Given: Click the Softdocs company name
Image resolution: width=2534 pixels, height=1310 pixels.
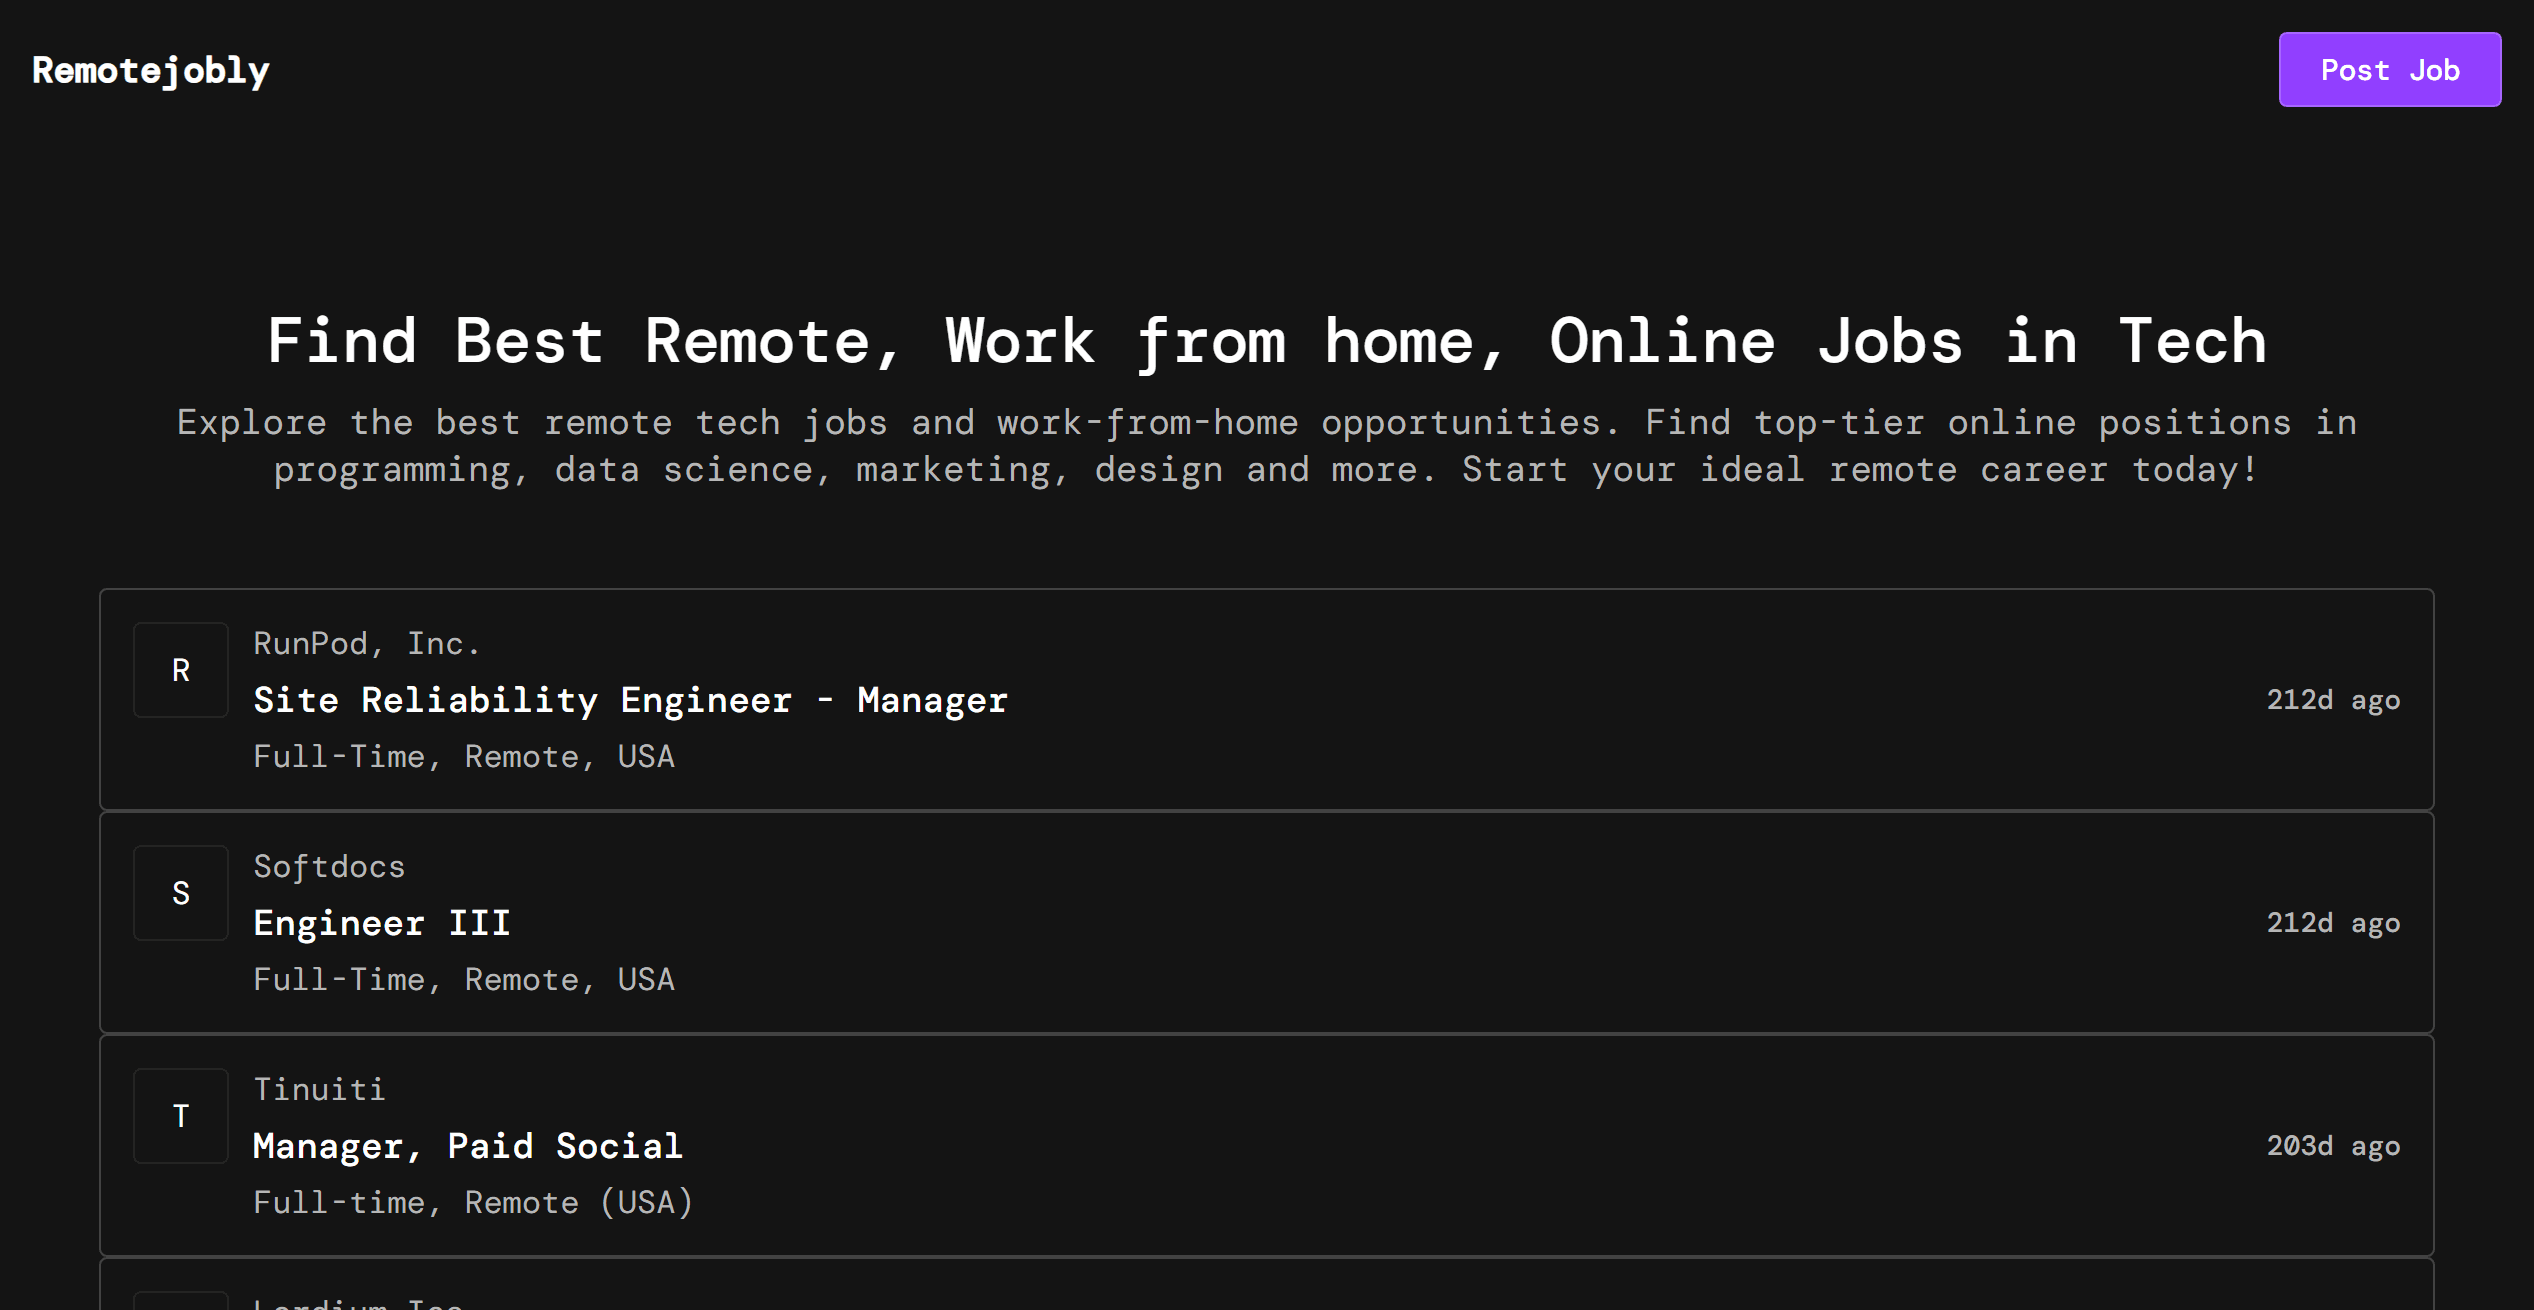Looking at the screenshot, I should (329, 867).
